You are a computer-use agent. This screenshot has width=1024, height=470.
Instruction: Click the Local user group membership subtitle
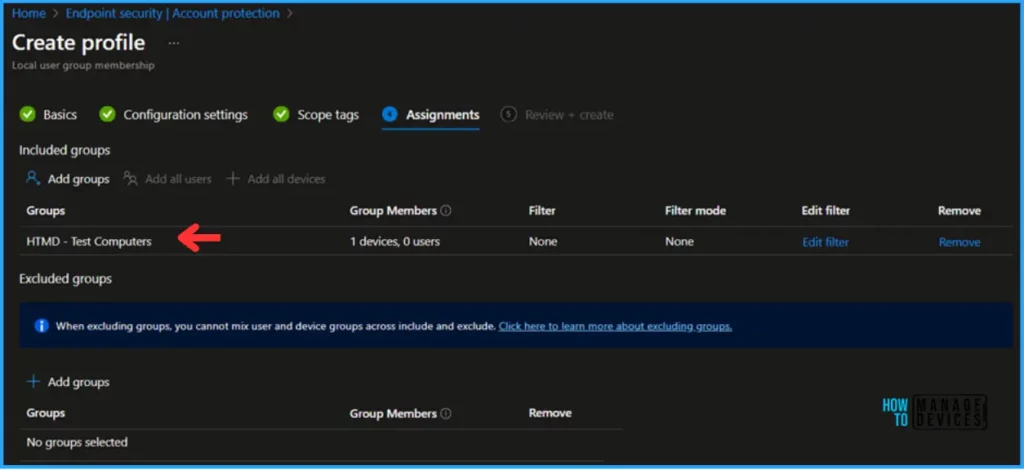(83, 66)
